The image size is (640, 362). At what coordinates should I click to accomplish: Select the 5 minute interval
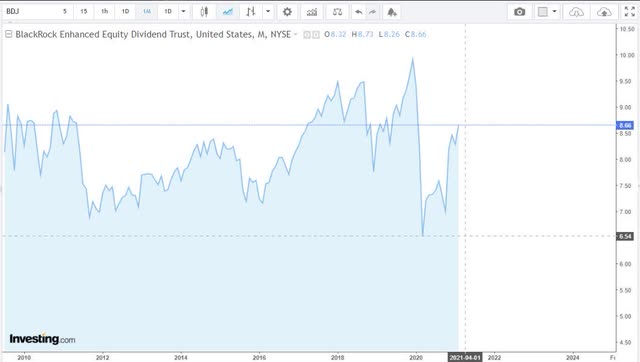(64, 11)
